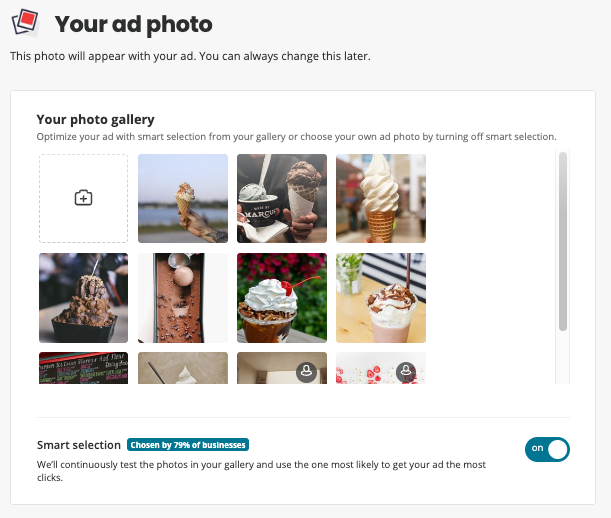Click the "Chosen by 79% of businesses" badge

pyautogui.click(x=188, y=445)
